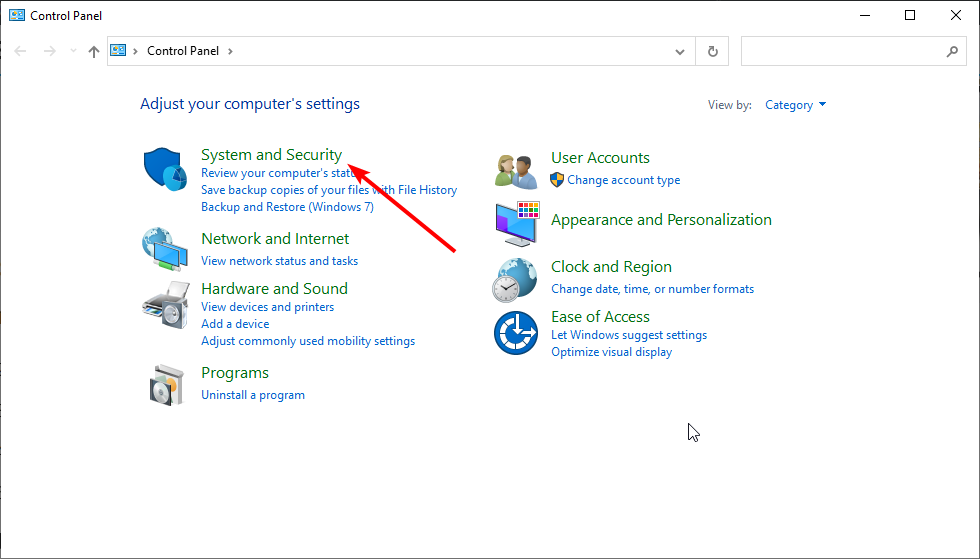The image size is (980, 559).
Task: Click Uninstall a program link
Action: (x=253, y=395)
